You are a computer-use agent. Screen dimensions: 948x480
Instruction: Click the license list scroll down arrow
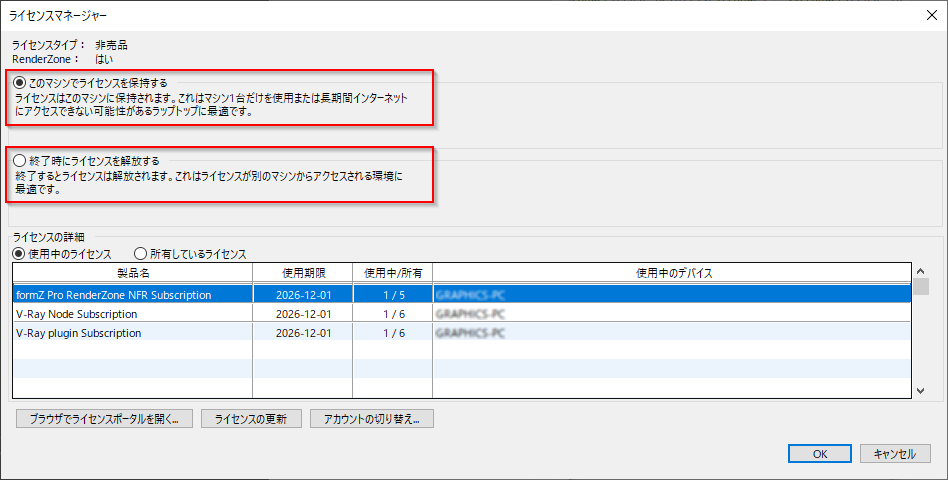920,392
